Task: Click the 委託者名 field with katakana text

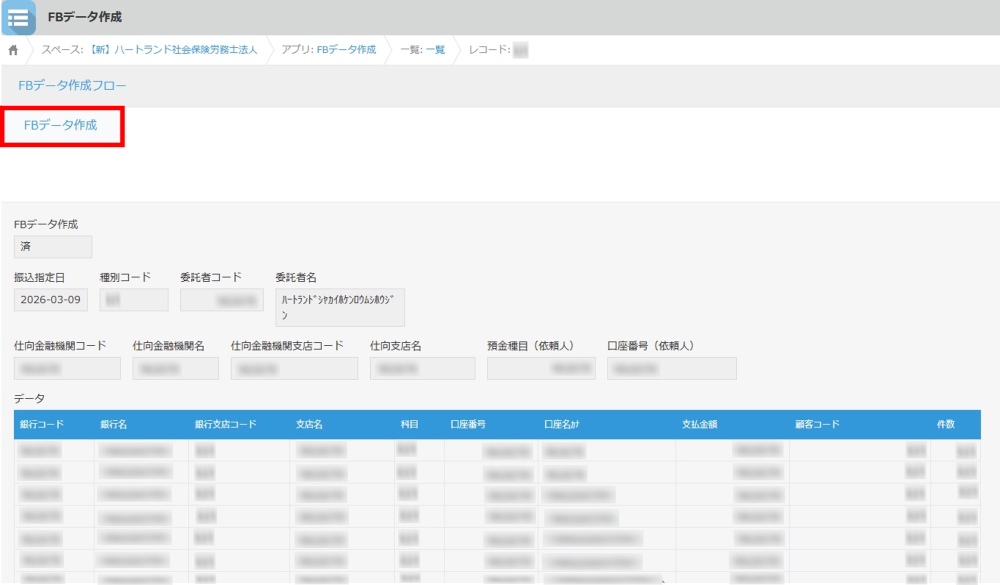Action: [340, 307]
